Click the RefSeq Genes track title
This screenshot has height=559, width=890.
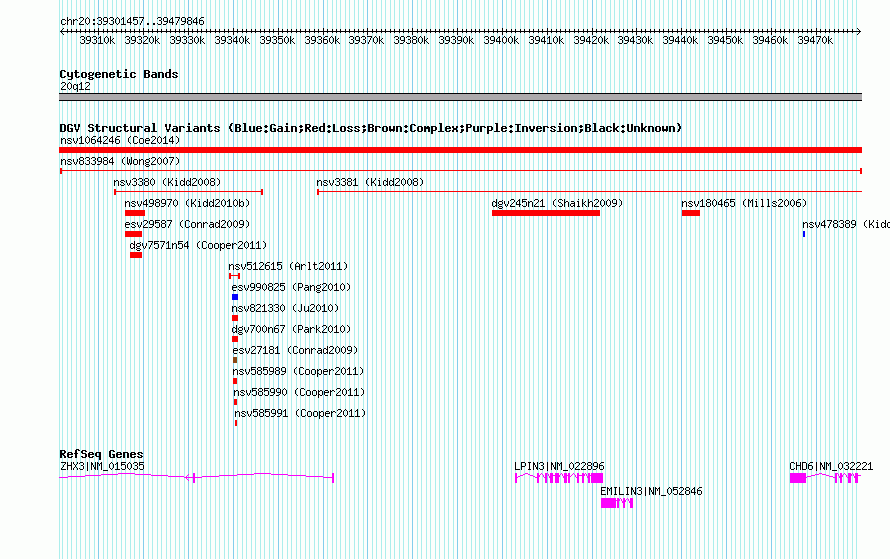[101, 454]
